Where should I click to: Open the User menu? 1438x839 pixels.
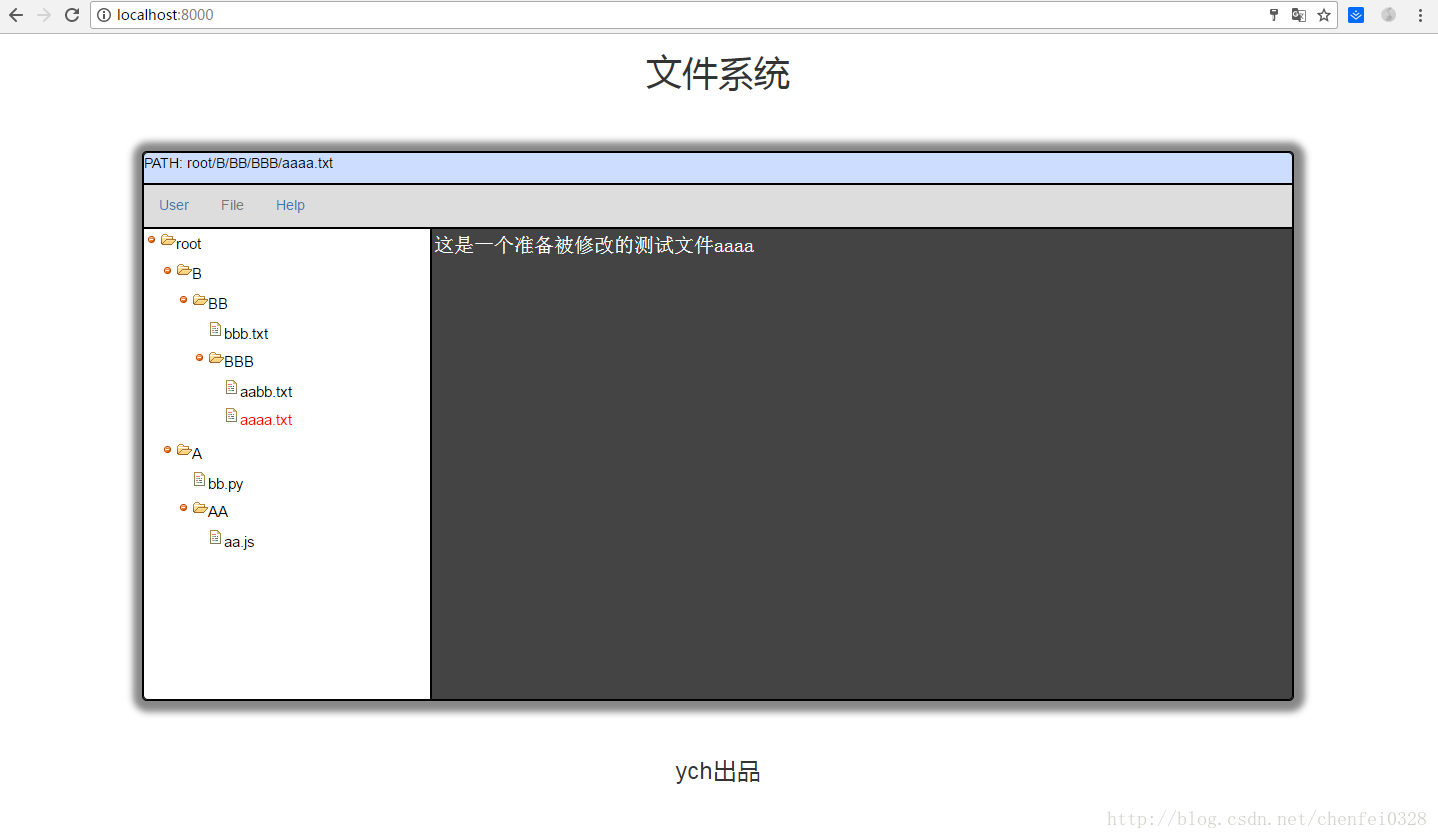tap(174, 205)
